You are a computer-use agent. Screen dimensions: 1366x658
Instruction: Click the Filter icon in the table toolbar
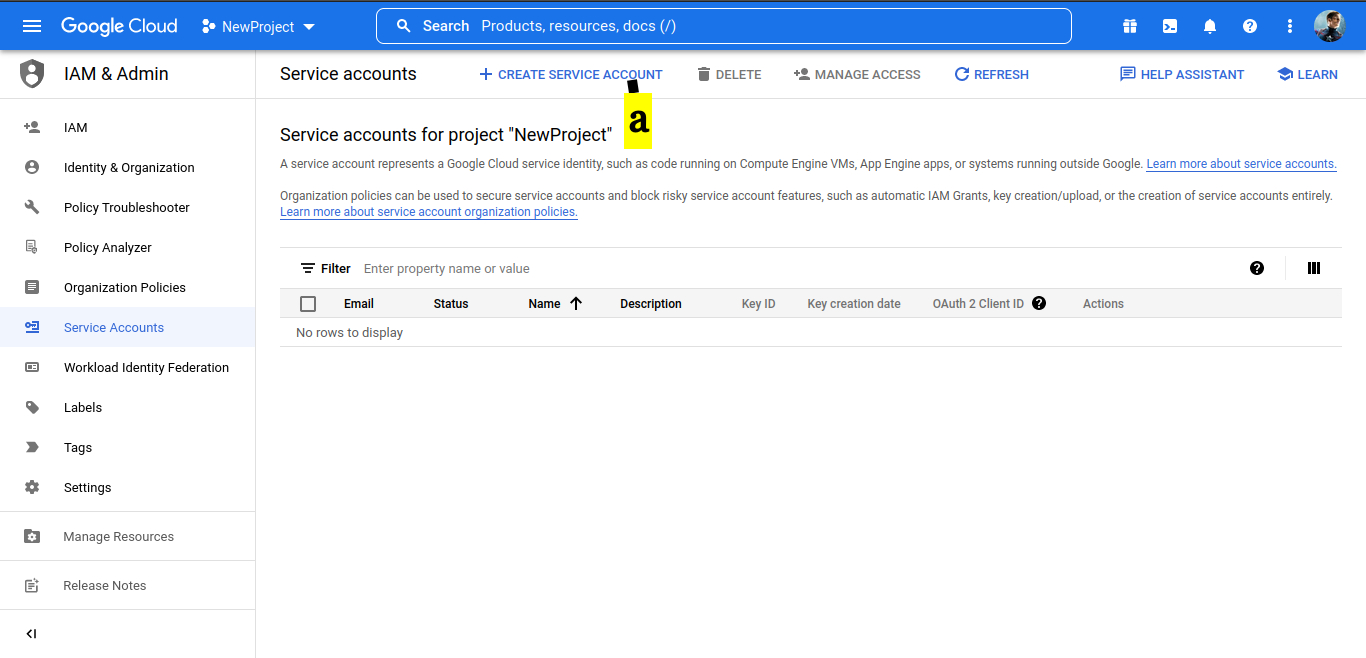(x=308, y=268)
